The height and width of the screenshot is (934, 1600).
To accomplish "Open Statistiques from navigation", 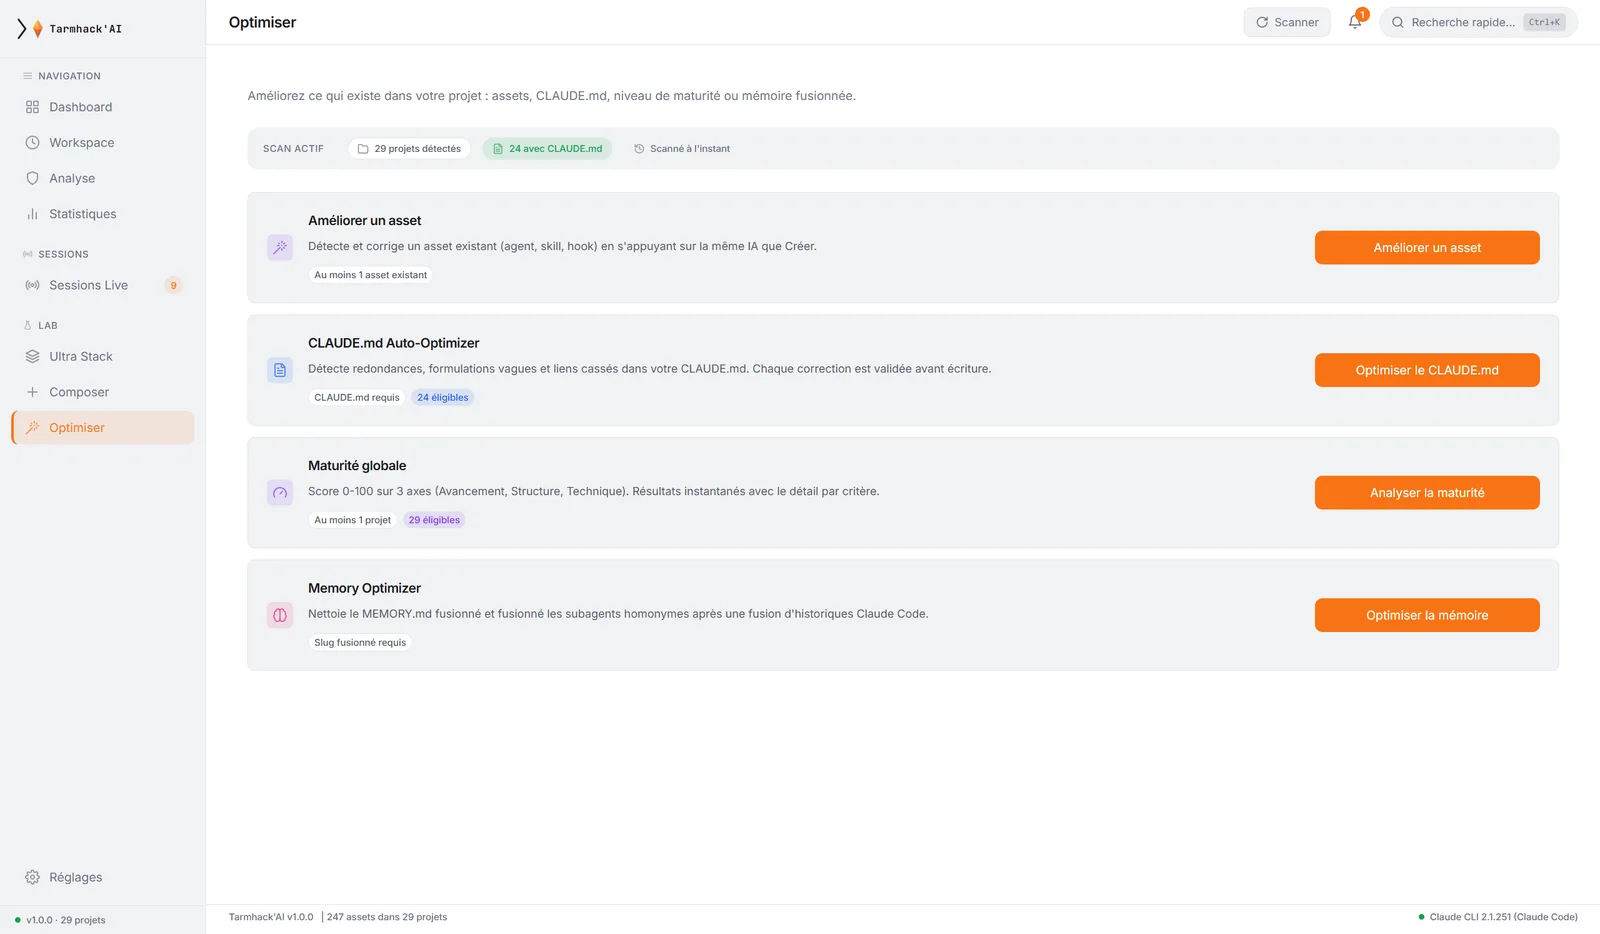I will point(103,214).
